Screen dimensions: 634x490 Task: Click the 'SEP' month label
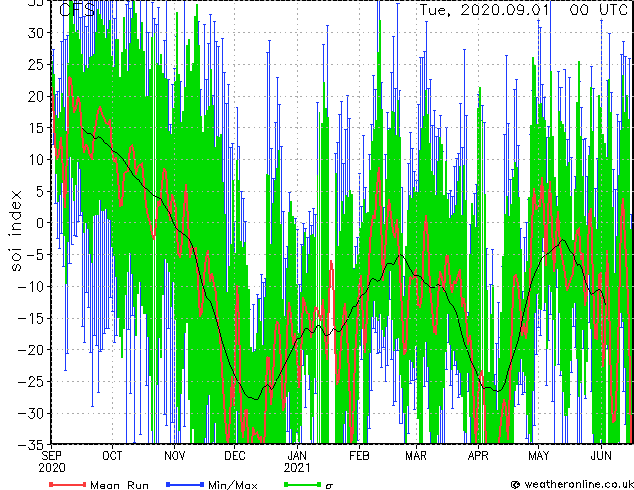(x=52, y=456)
